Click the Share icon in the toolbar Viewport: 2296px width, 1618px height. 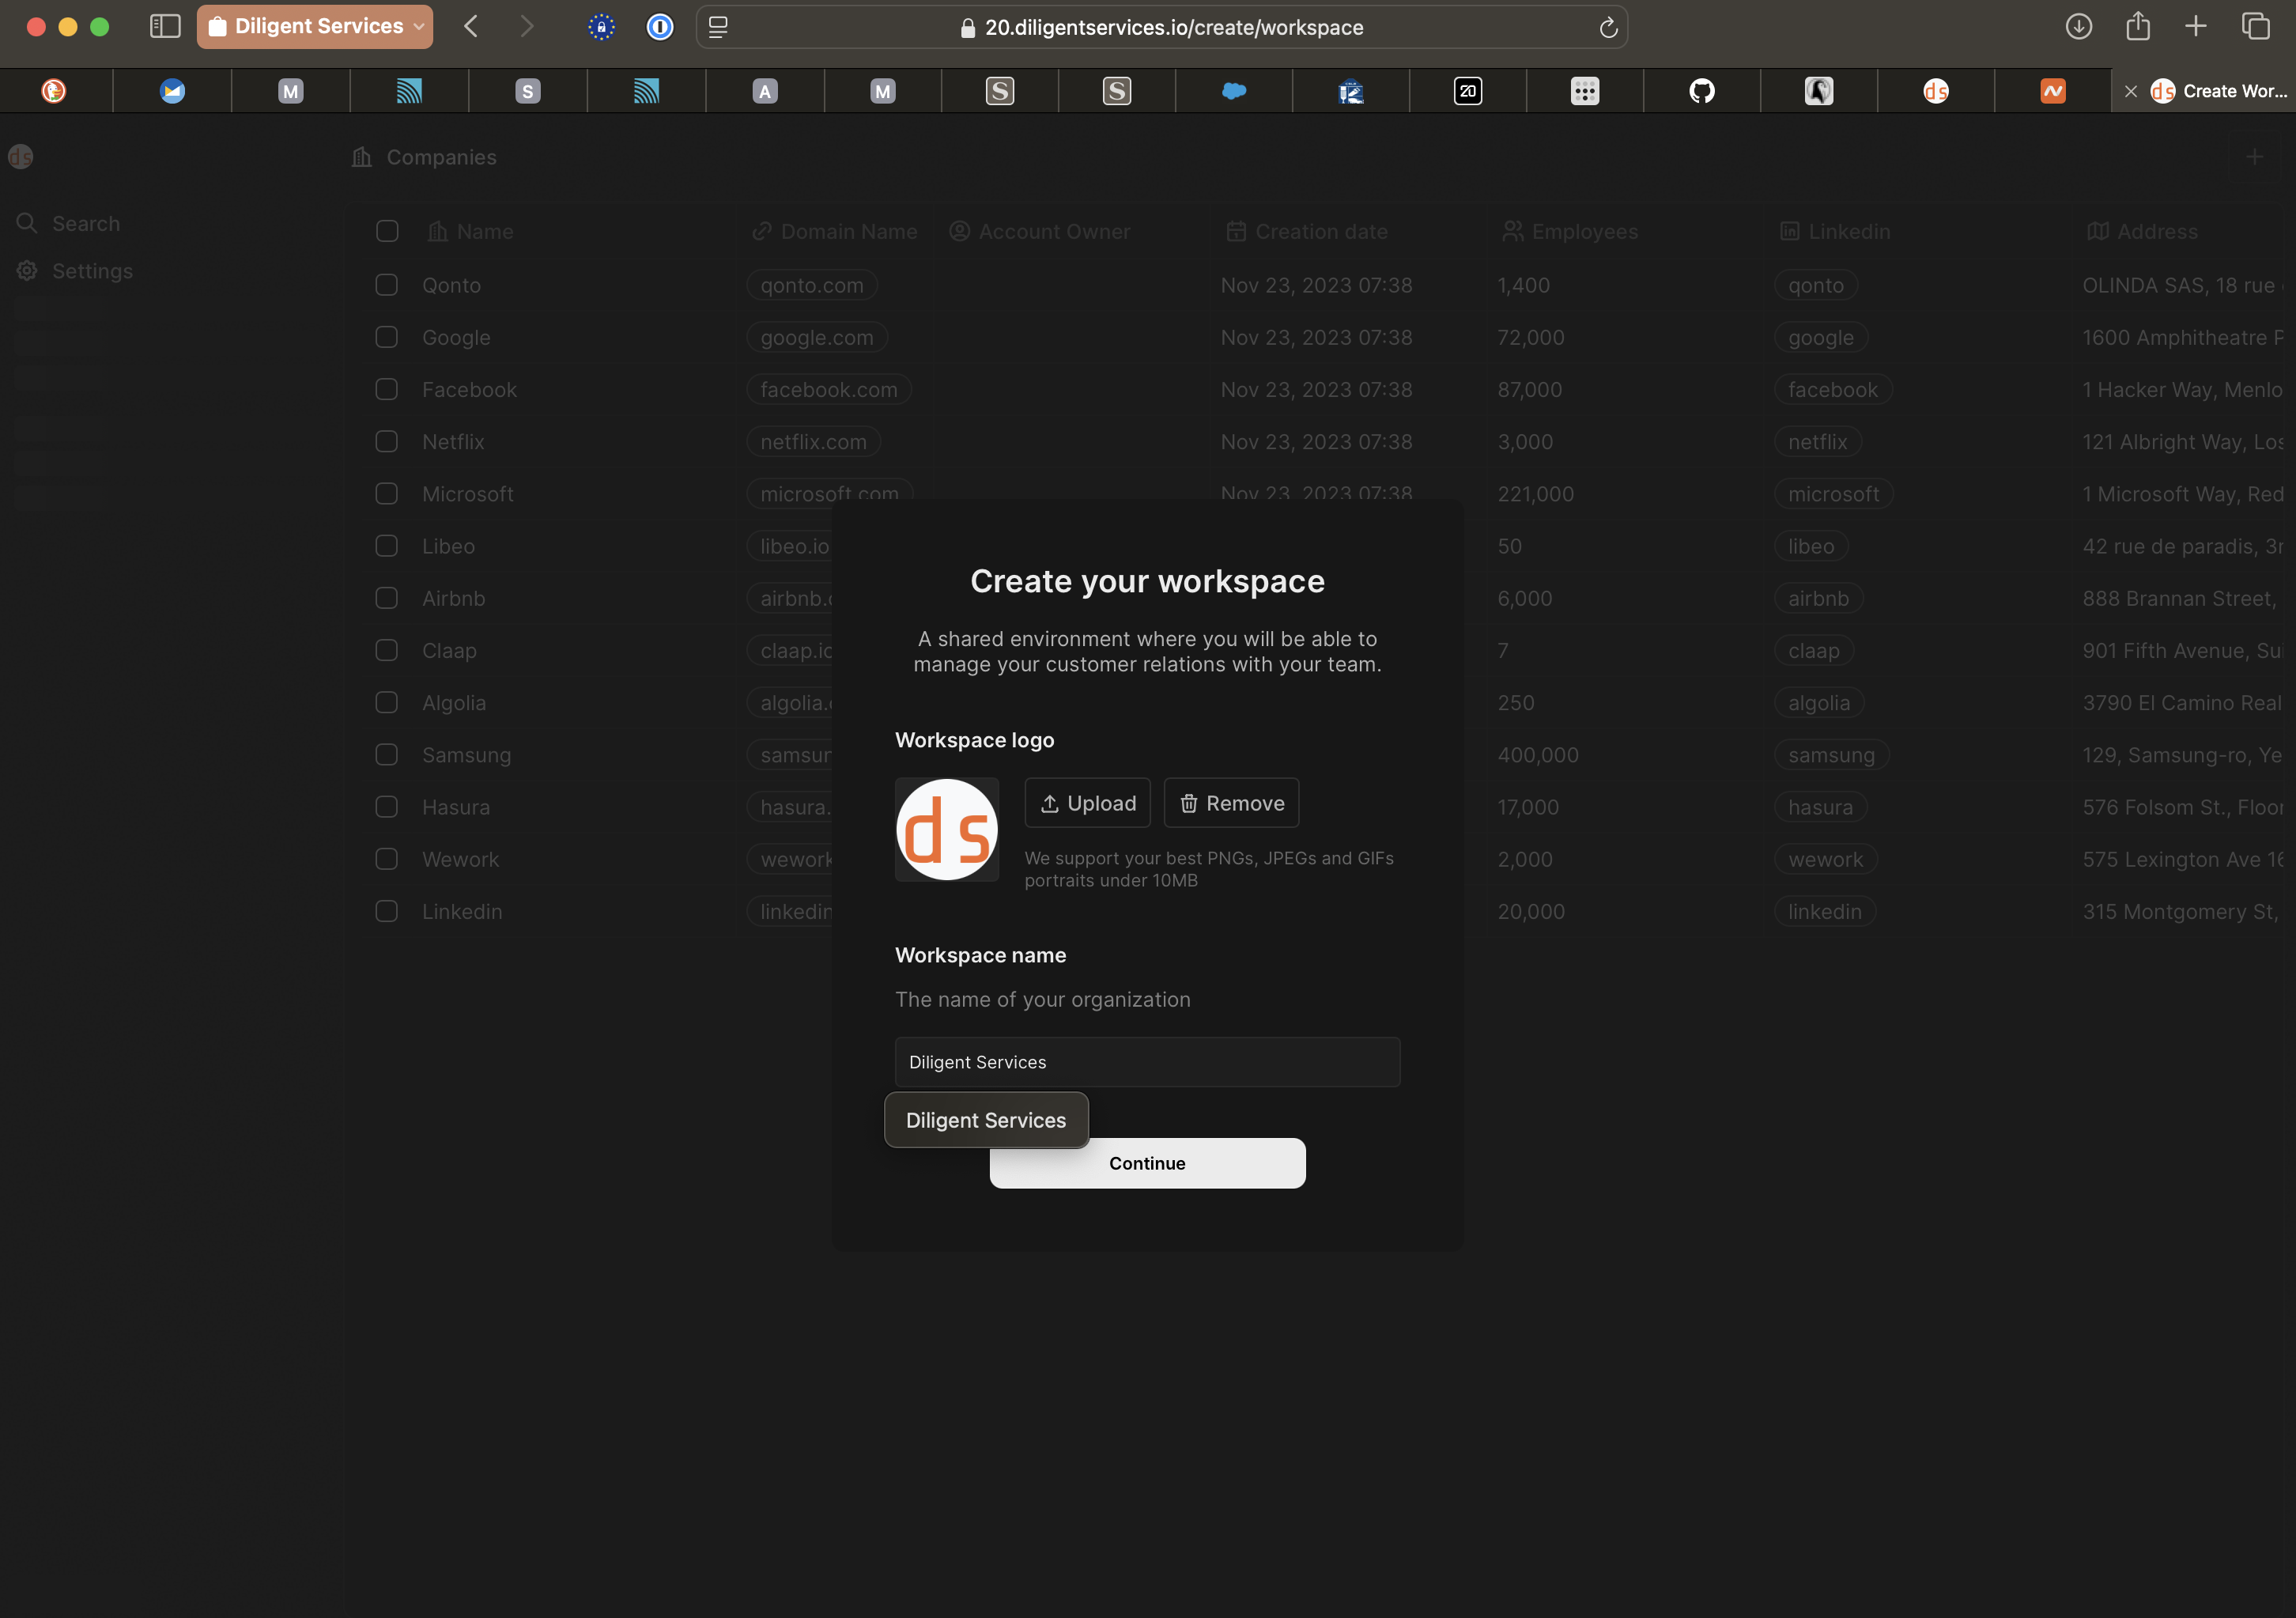click(2138, 26)
